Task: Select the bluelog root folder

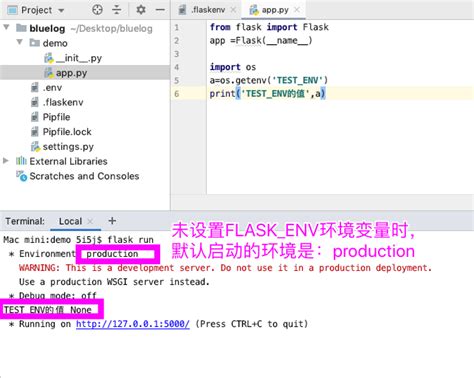Action: (47, 29)
